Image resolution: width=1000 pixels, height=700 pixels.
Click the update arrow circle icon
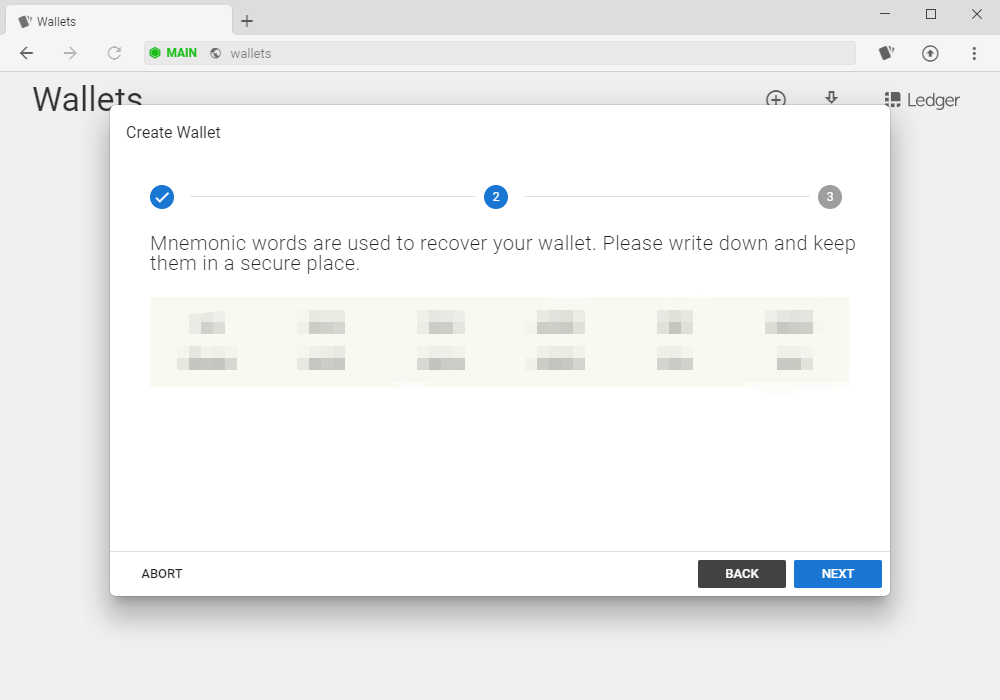coord(930,54)
